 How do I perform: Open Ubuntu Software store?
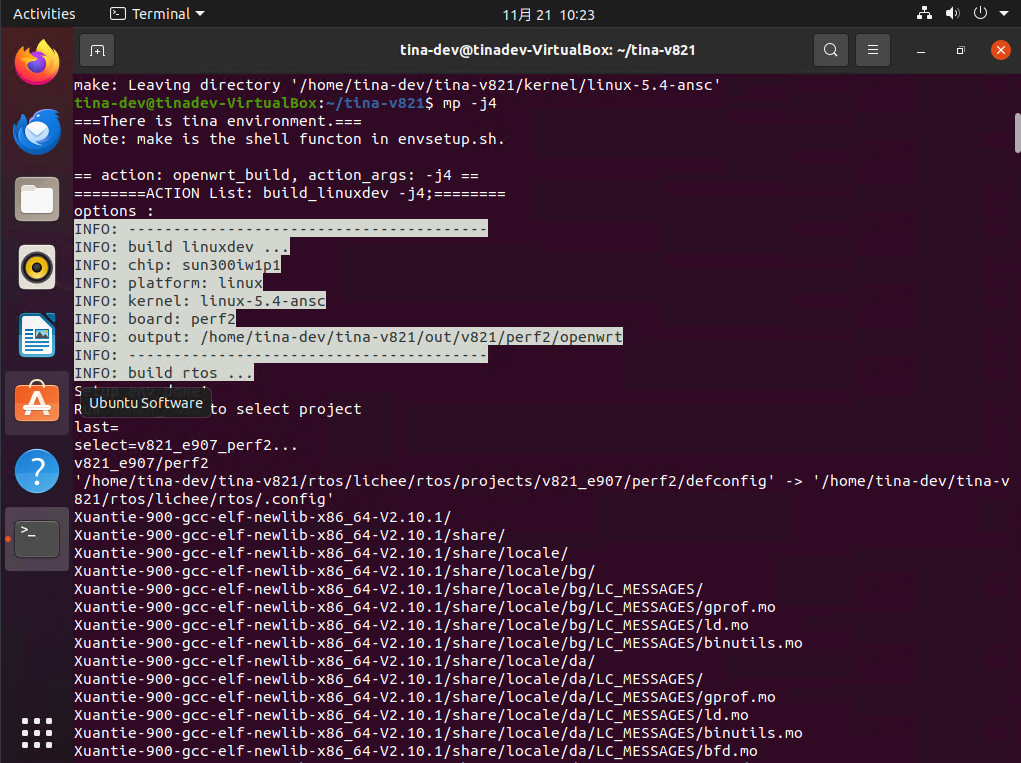[37, 403]
